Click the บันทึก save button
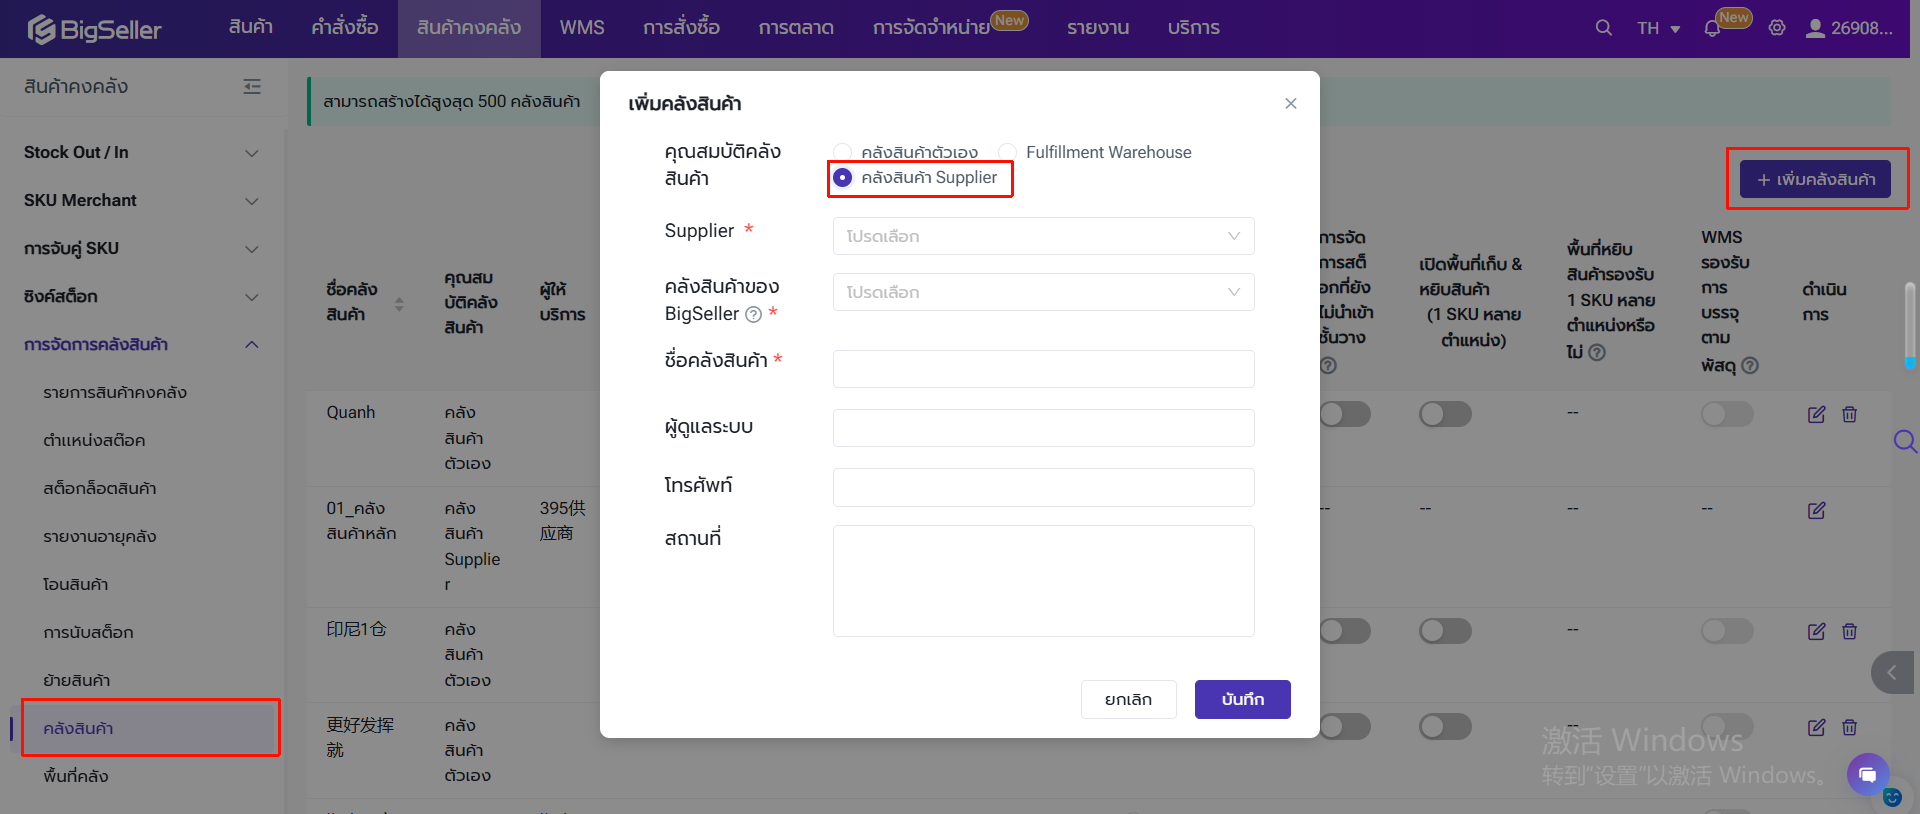This screenshot has height=814, width=1920. click(x=1242, y=699)
